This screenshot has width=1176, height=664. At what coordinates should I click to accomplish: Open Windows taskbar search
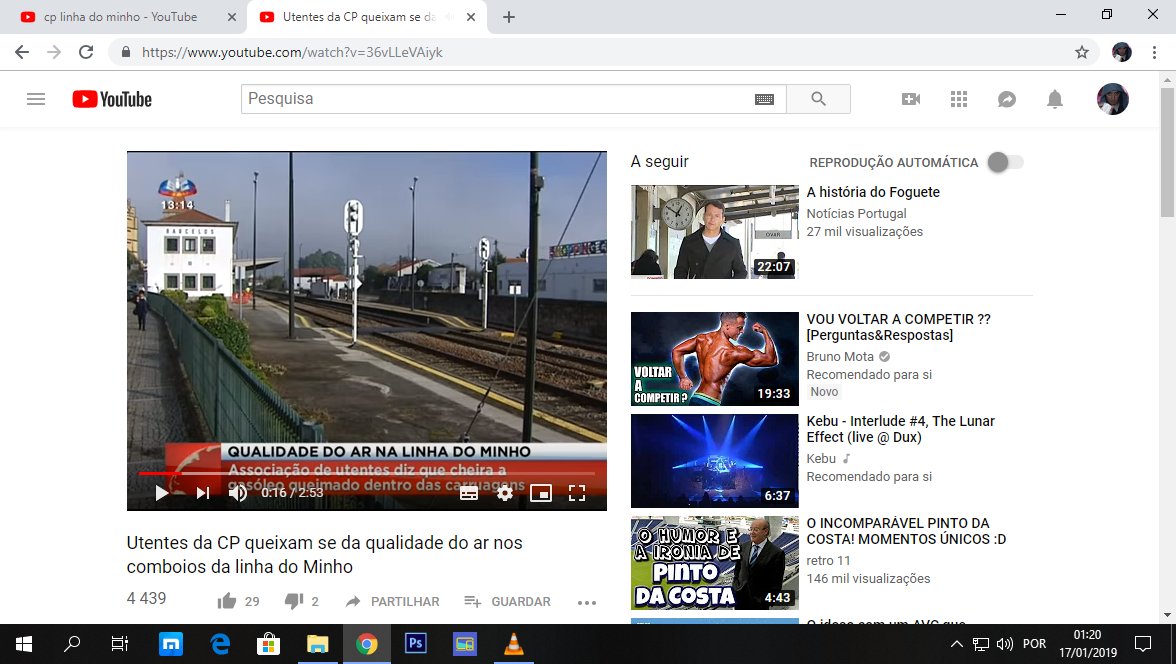click(x=72, y=644)
